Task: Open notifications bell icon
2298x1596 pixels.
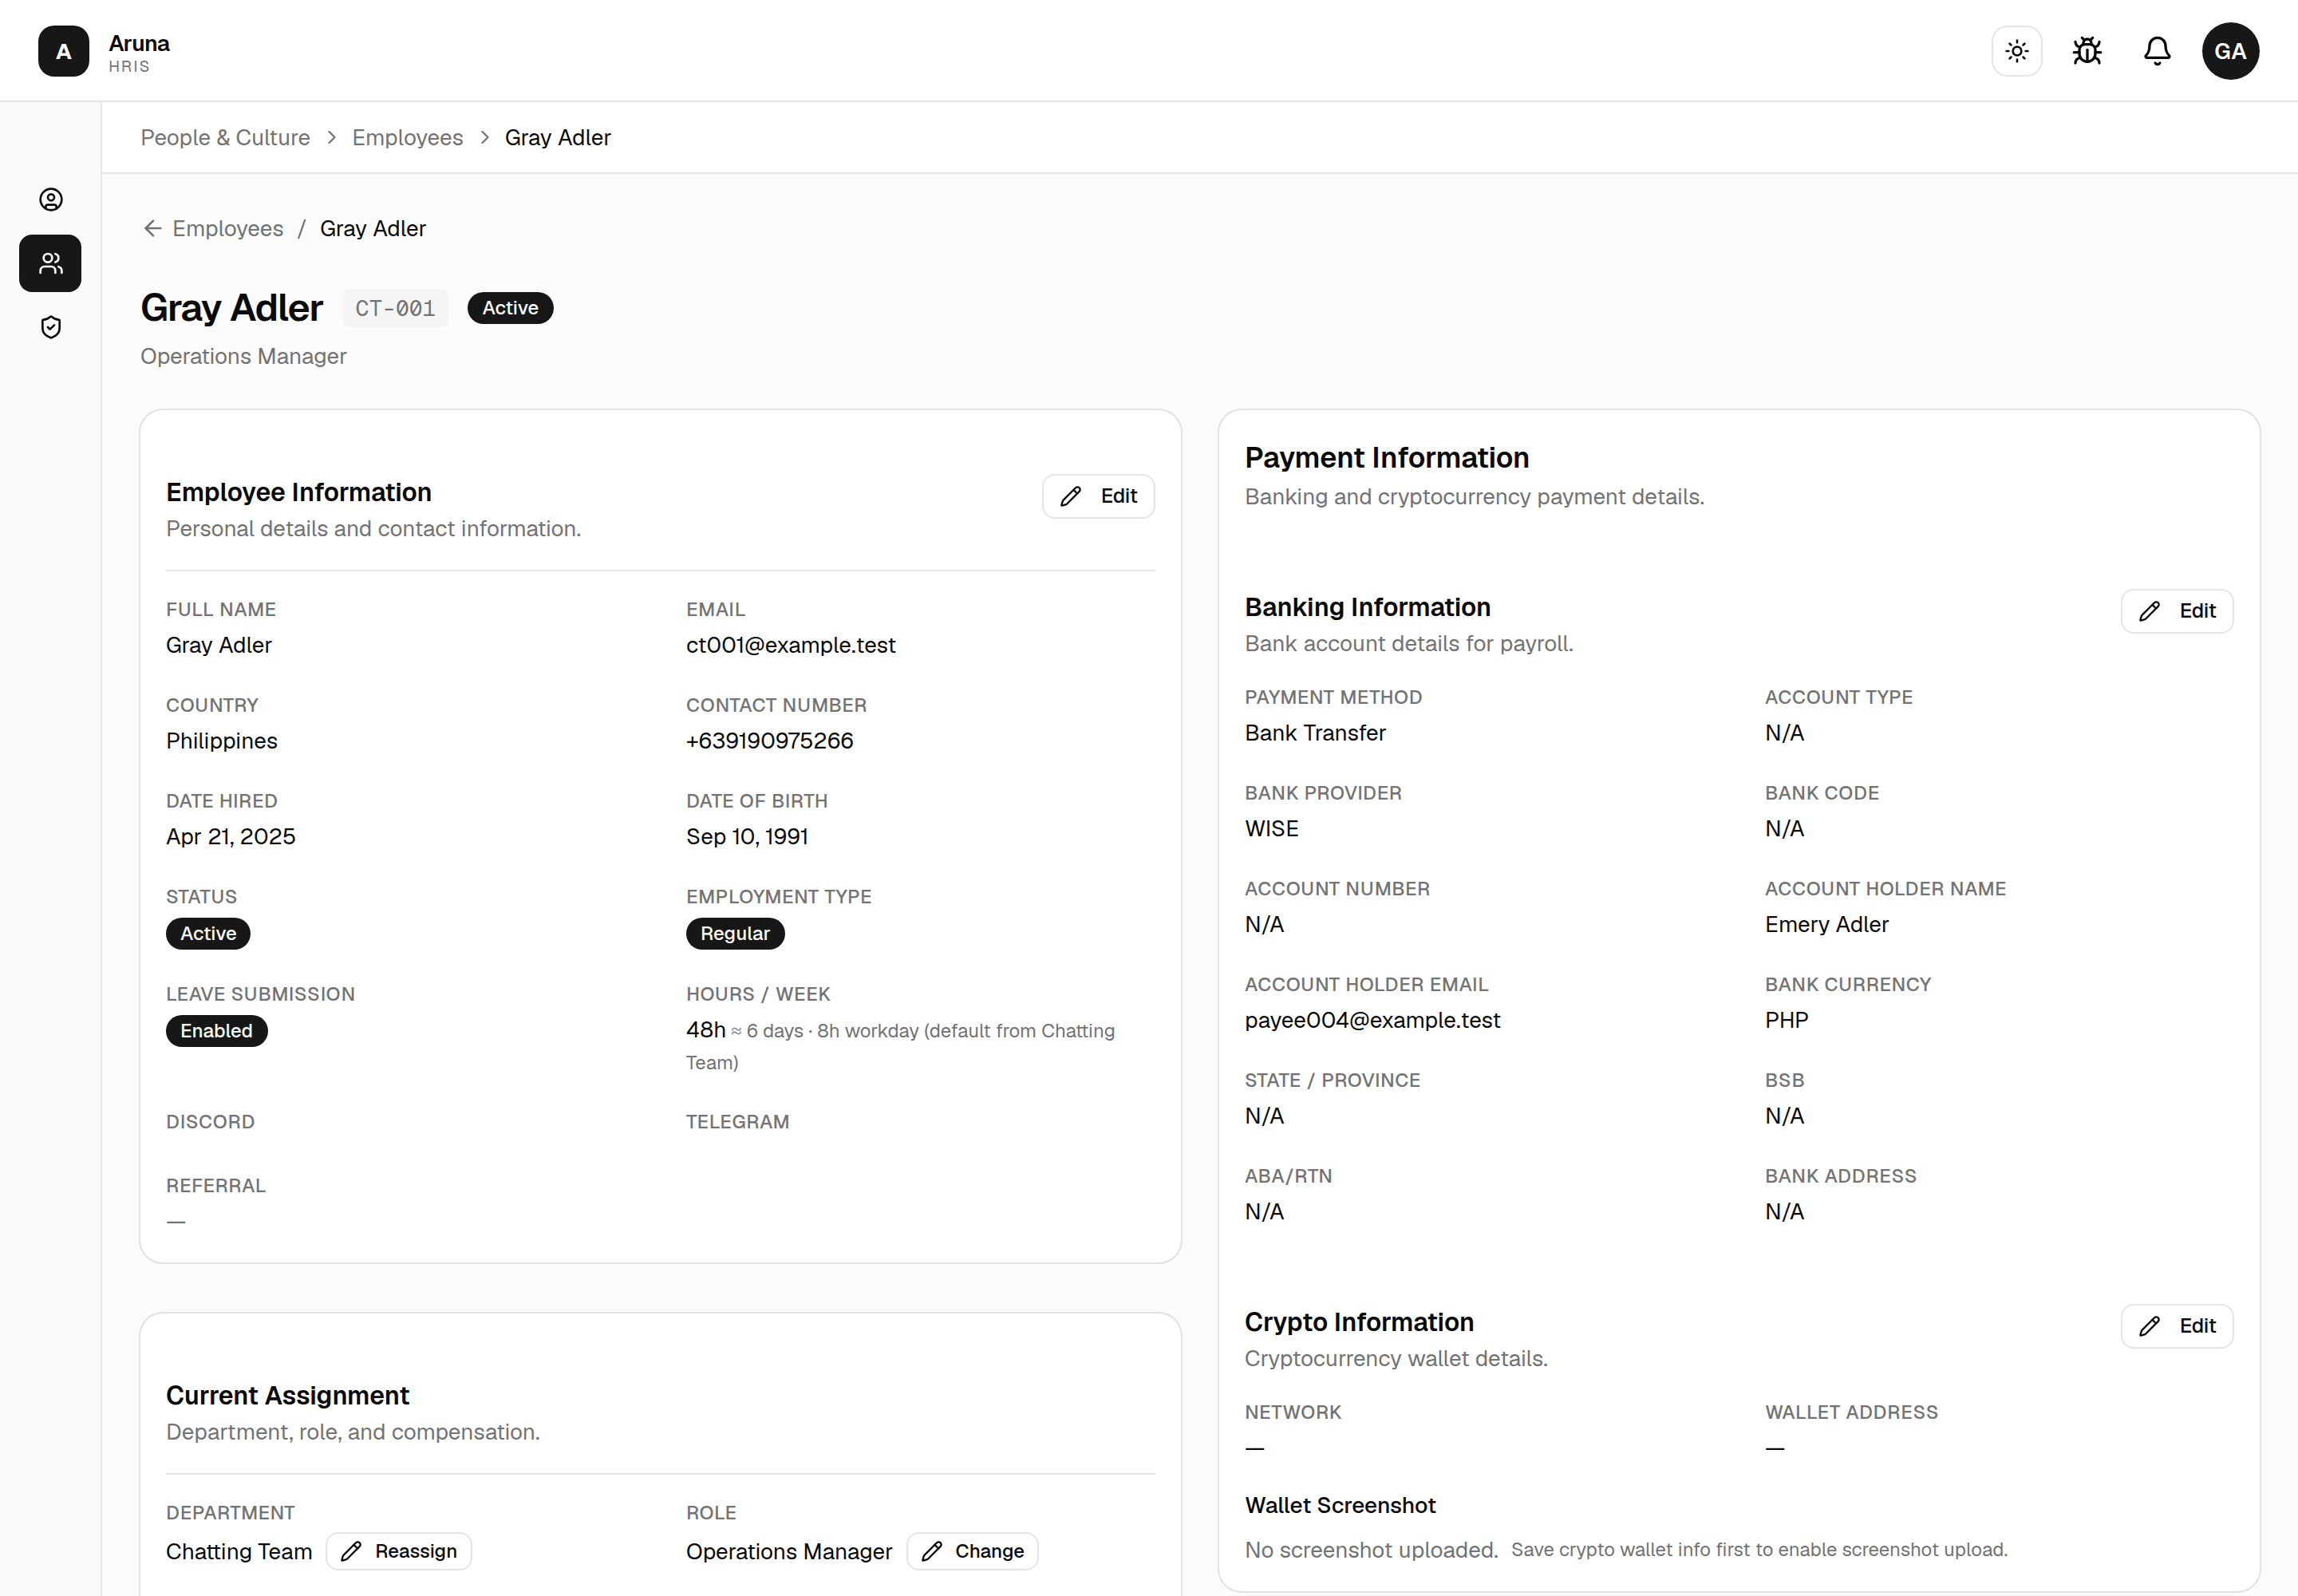Action: [2156, 51]
